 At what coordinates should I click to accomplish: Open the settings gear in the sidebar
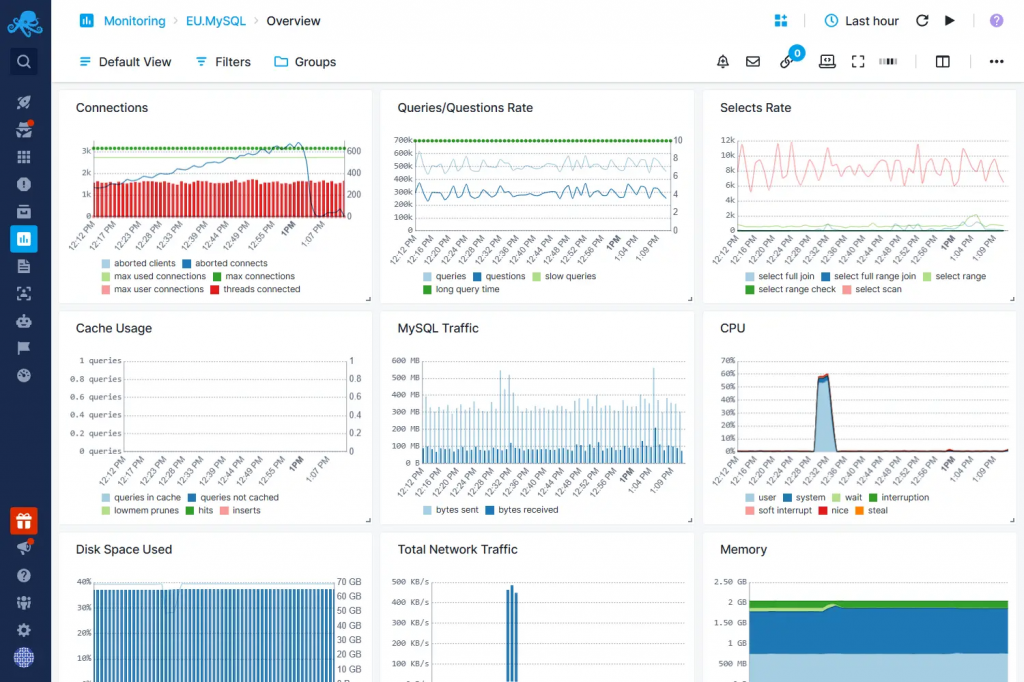(x=22, y=629)
